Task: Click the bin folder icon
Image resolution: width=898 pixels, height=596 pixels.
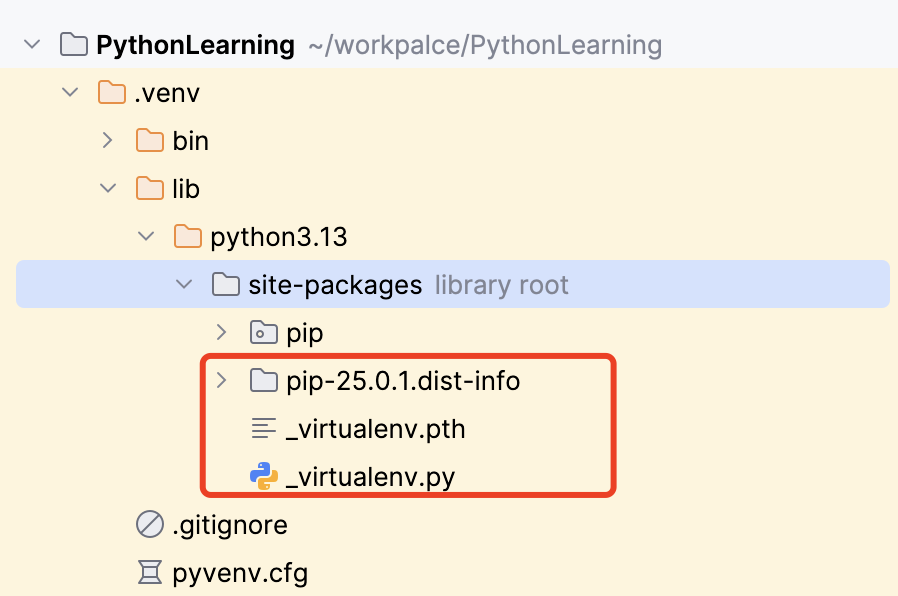Action: pos(149,140)
